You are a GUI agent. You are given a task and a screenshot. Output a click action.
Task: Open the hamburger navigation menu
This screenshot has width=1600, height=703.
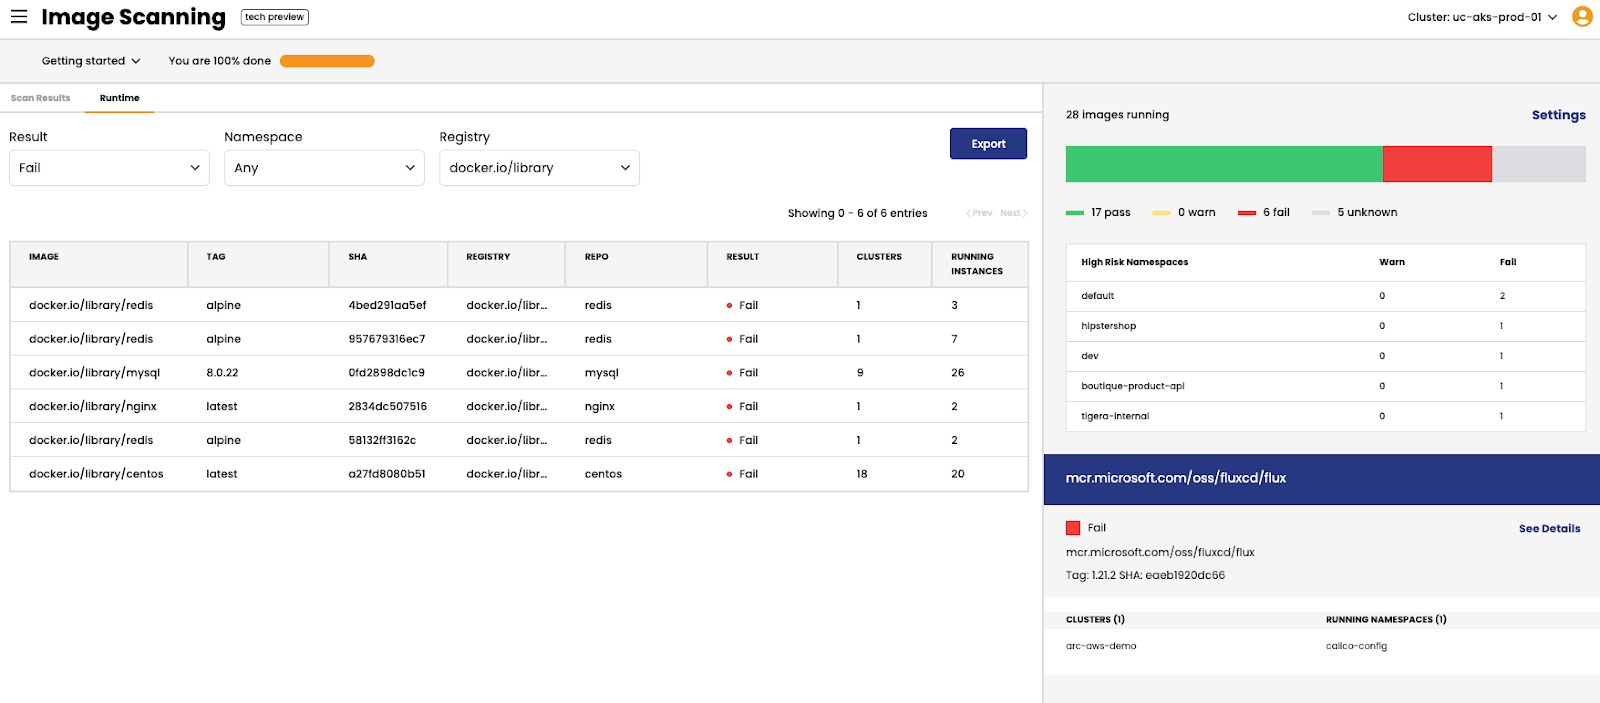click(19, 17)
